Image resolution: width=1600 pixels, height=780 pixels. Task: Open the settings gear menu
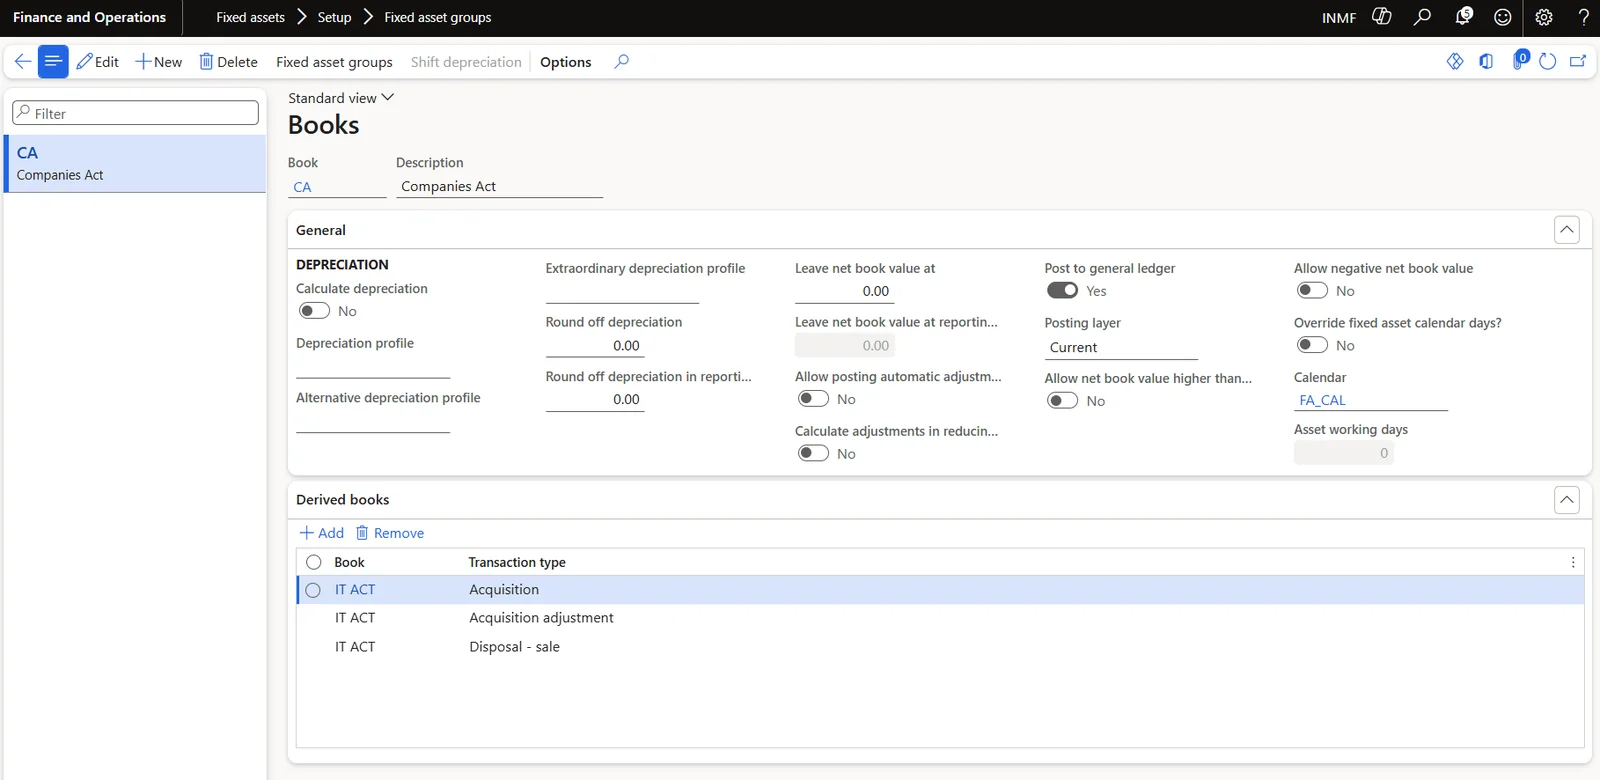click(x=1544, y=17)
